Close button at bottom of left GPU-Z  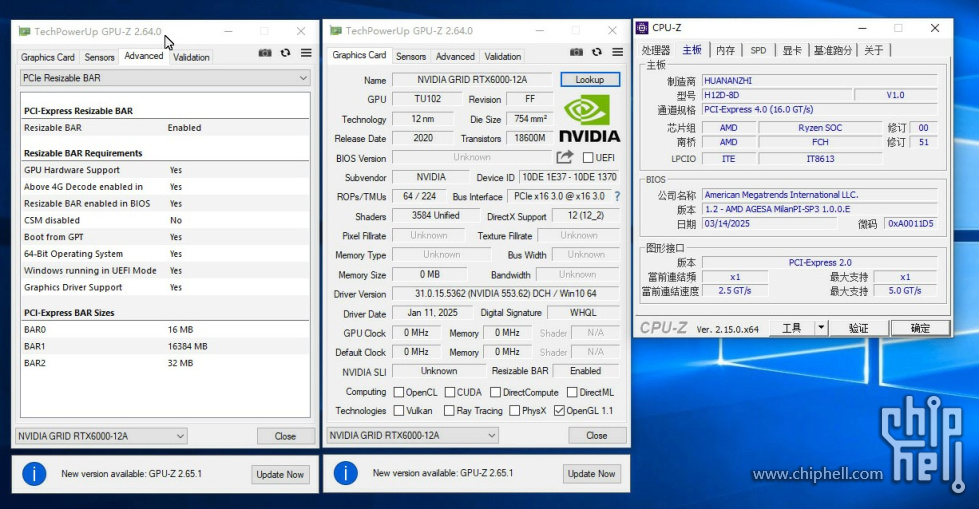285,436
